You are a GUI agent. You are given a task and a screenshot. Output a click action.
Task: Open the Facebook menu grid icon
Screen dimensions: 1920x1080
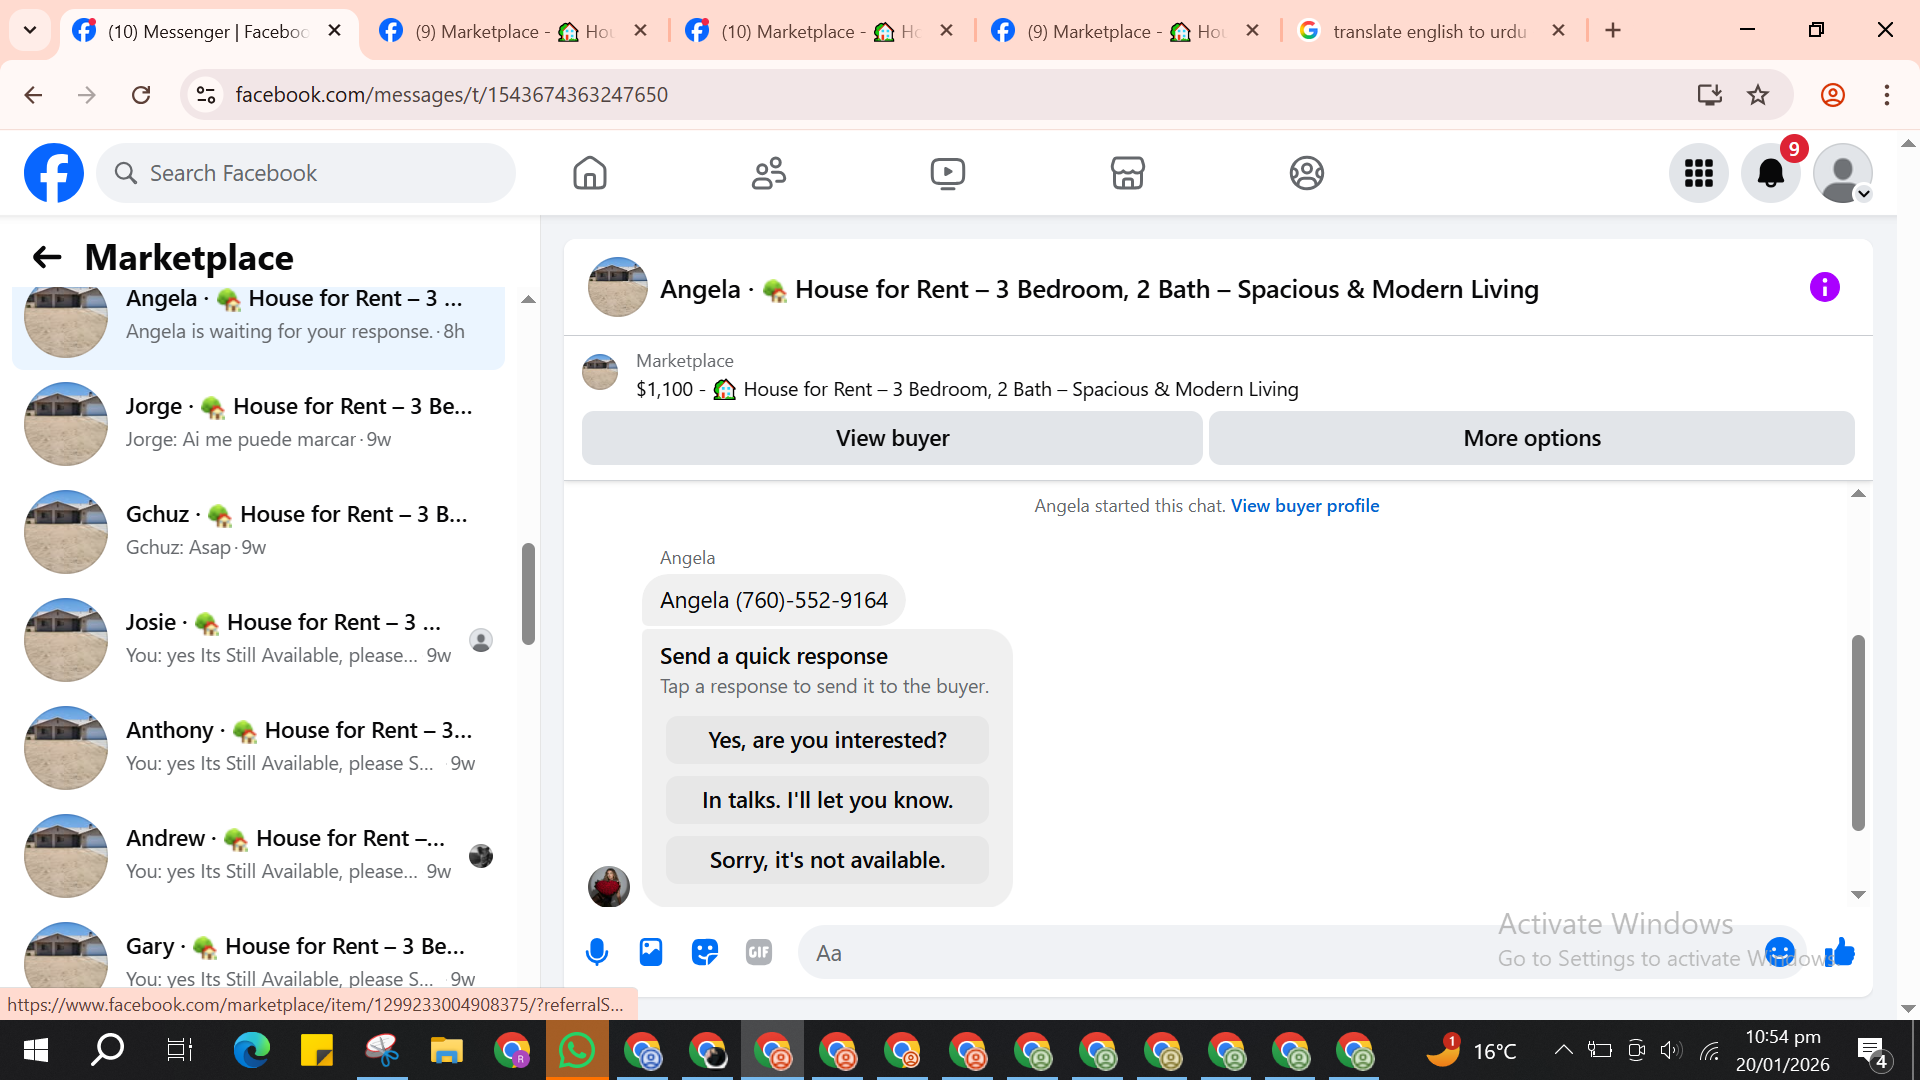coord(1699,173)
